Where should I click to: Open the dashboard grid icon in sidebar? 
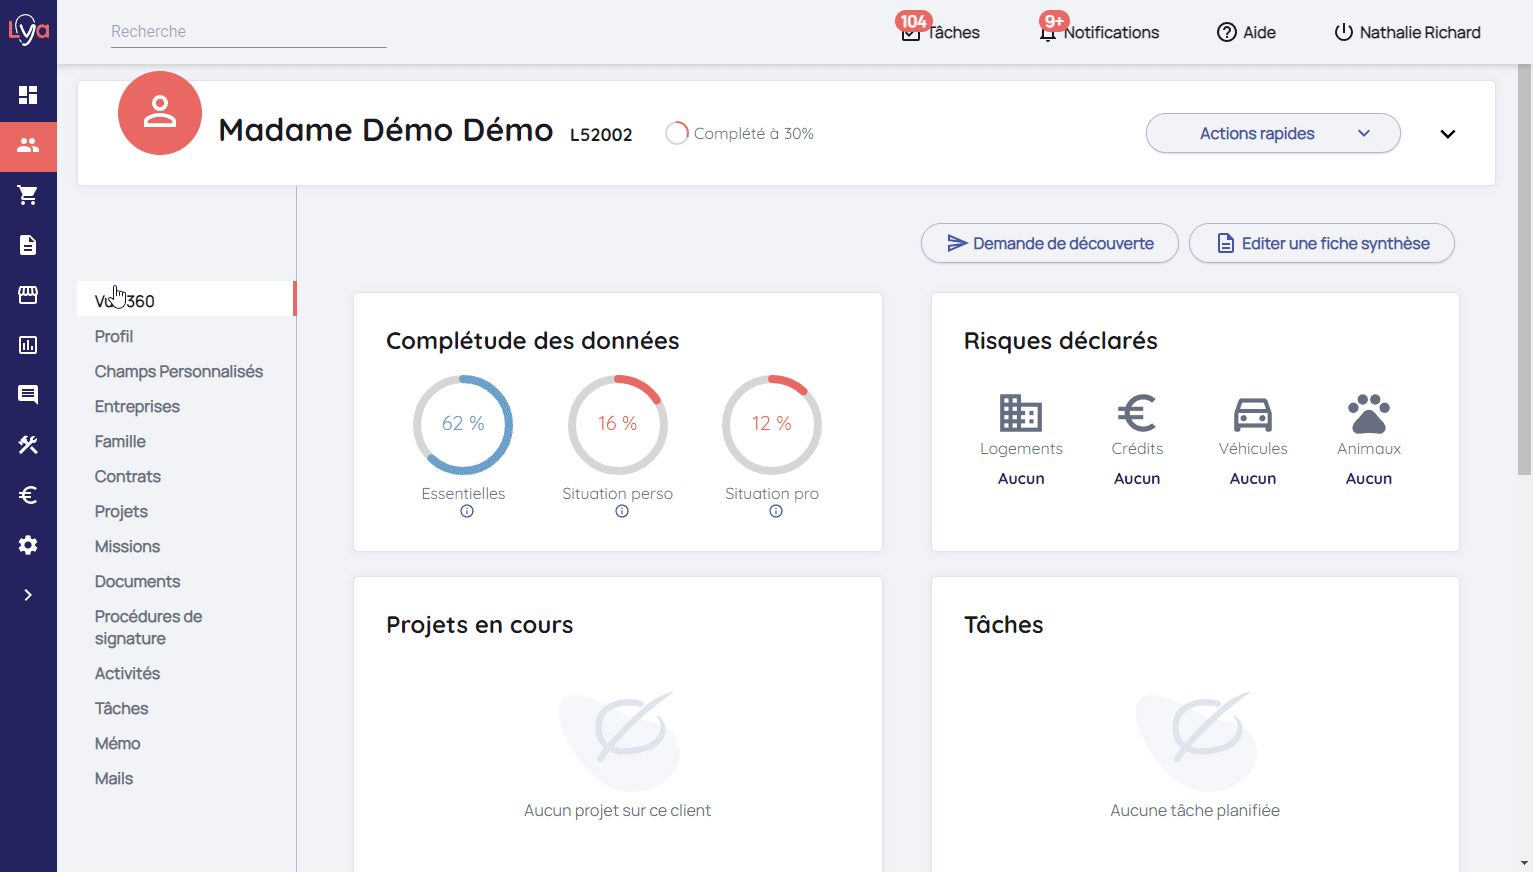[x=28, y=95]
